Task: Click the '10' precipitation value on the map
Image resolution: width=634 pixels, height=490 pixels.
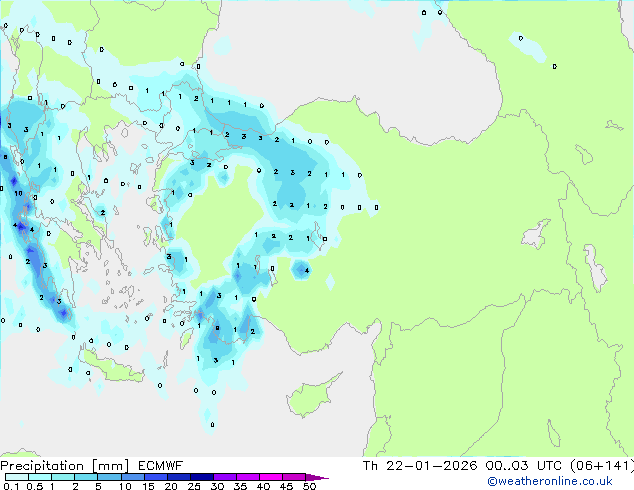Action: (x=19, y=194)
